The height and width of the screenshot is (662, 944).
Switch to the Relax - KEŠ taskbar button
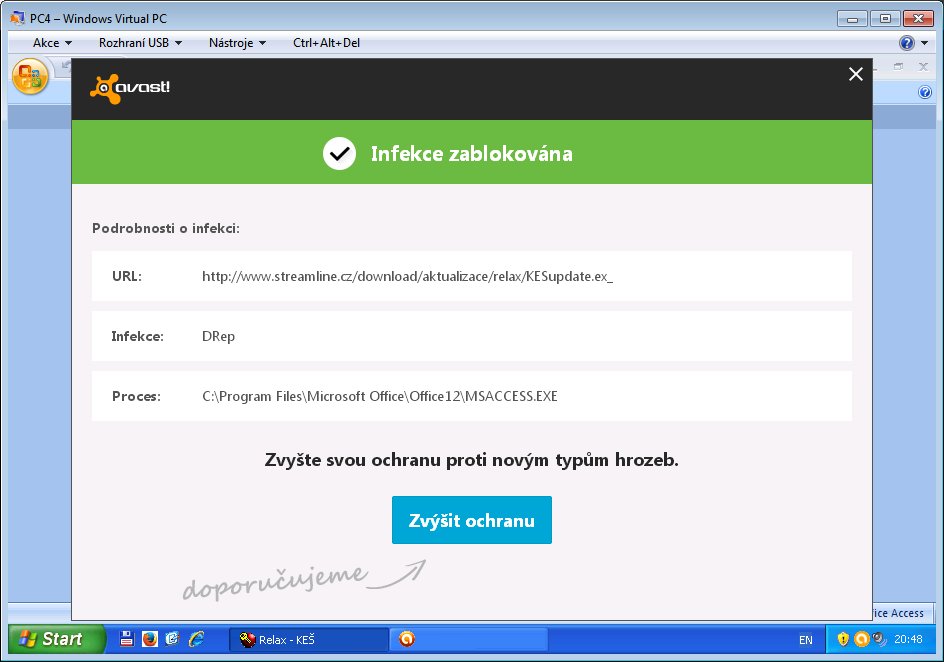click(308, 639)
